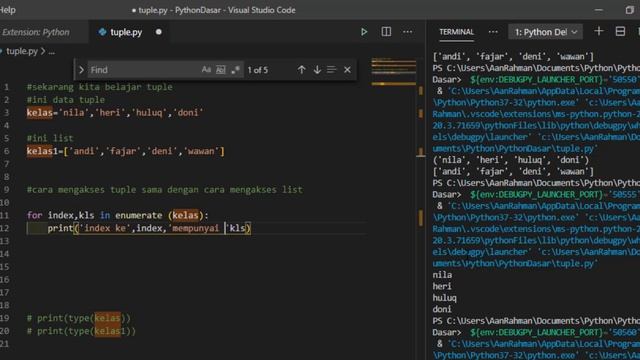Click the comment '#ini data tuple'
Viewport: 640px width, 360px height.
[x=66, y=100]
